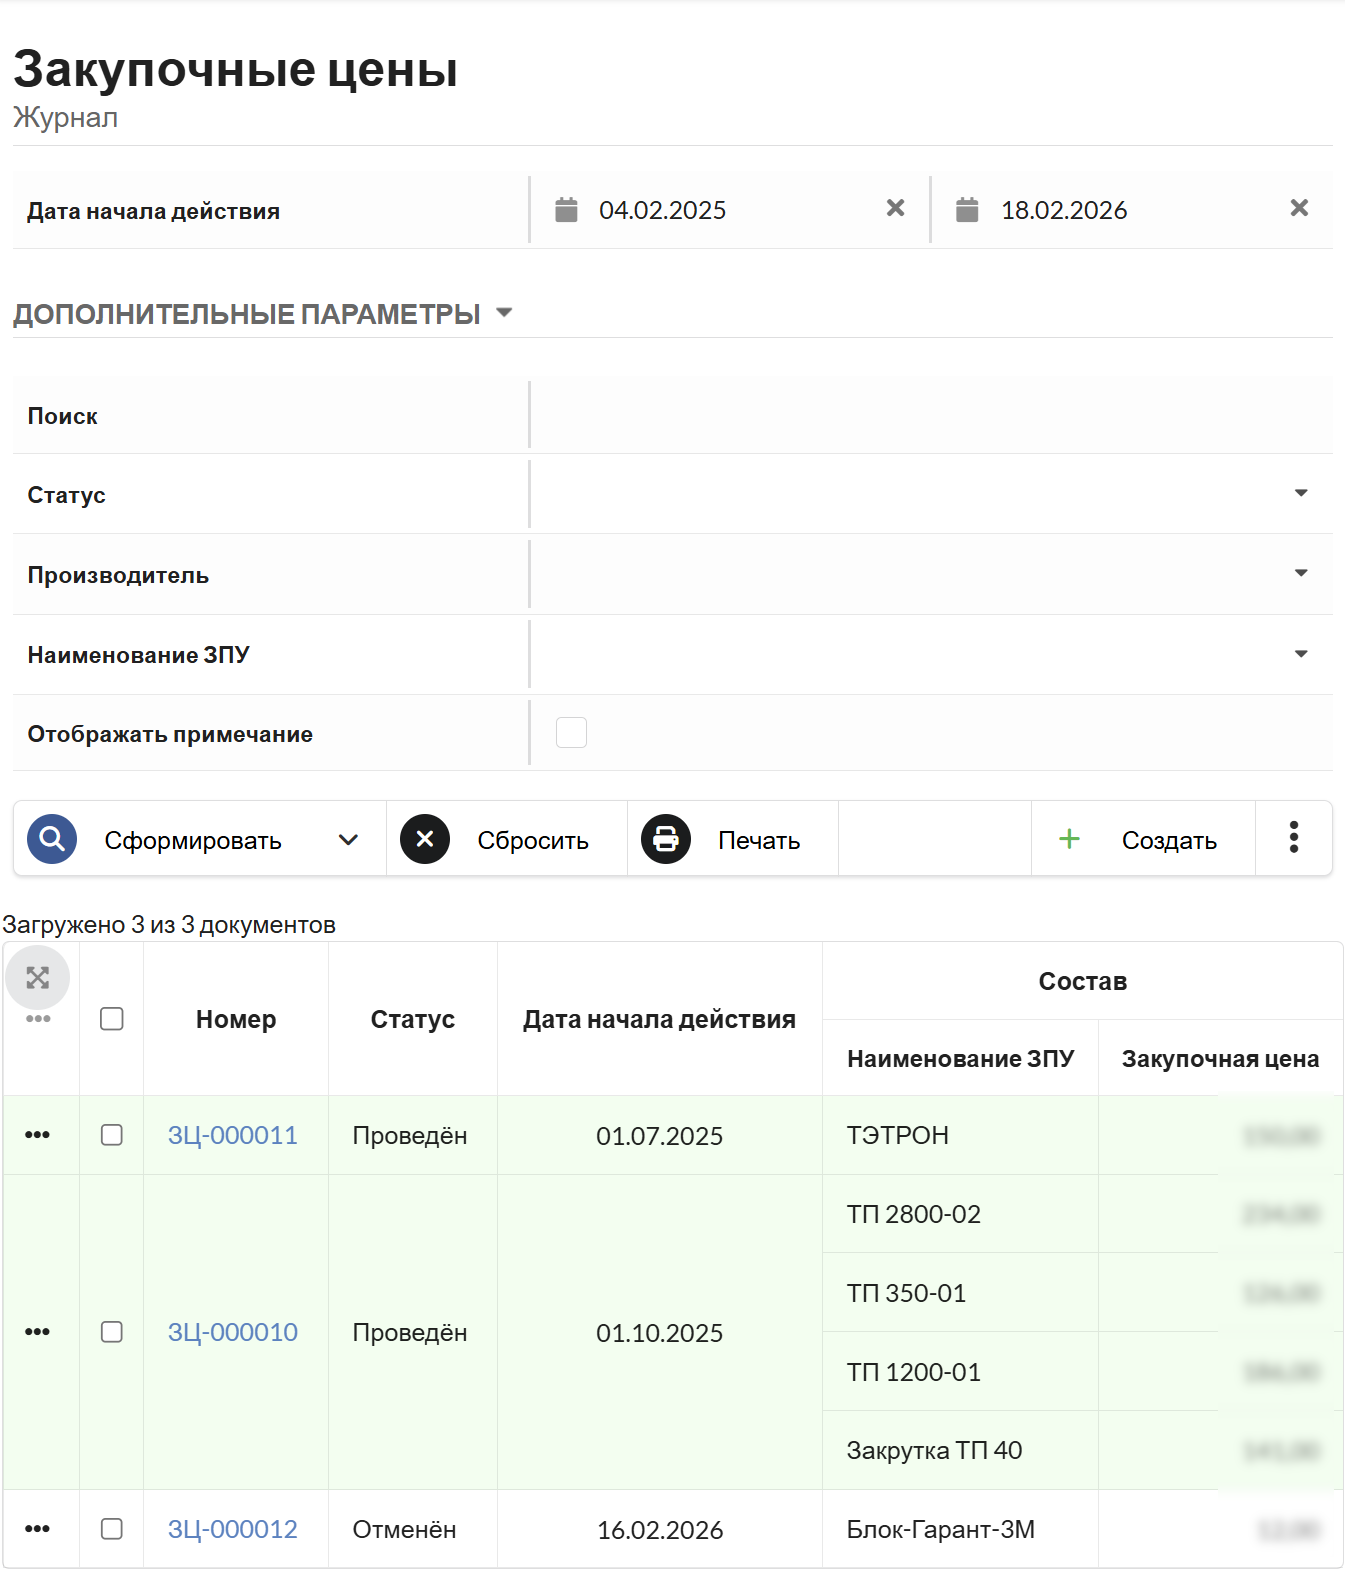Open document ЗЦ-000010
The image size is (1345, 1575).
coord(233,1332)
